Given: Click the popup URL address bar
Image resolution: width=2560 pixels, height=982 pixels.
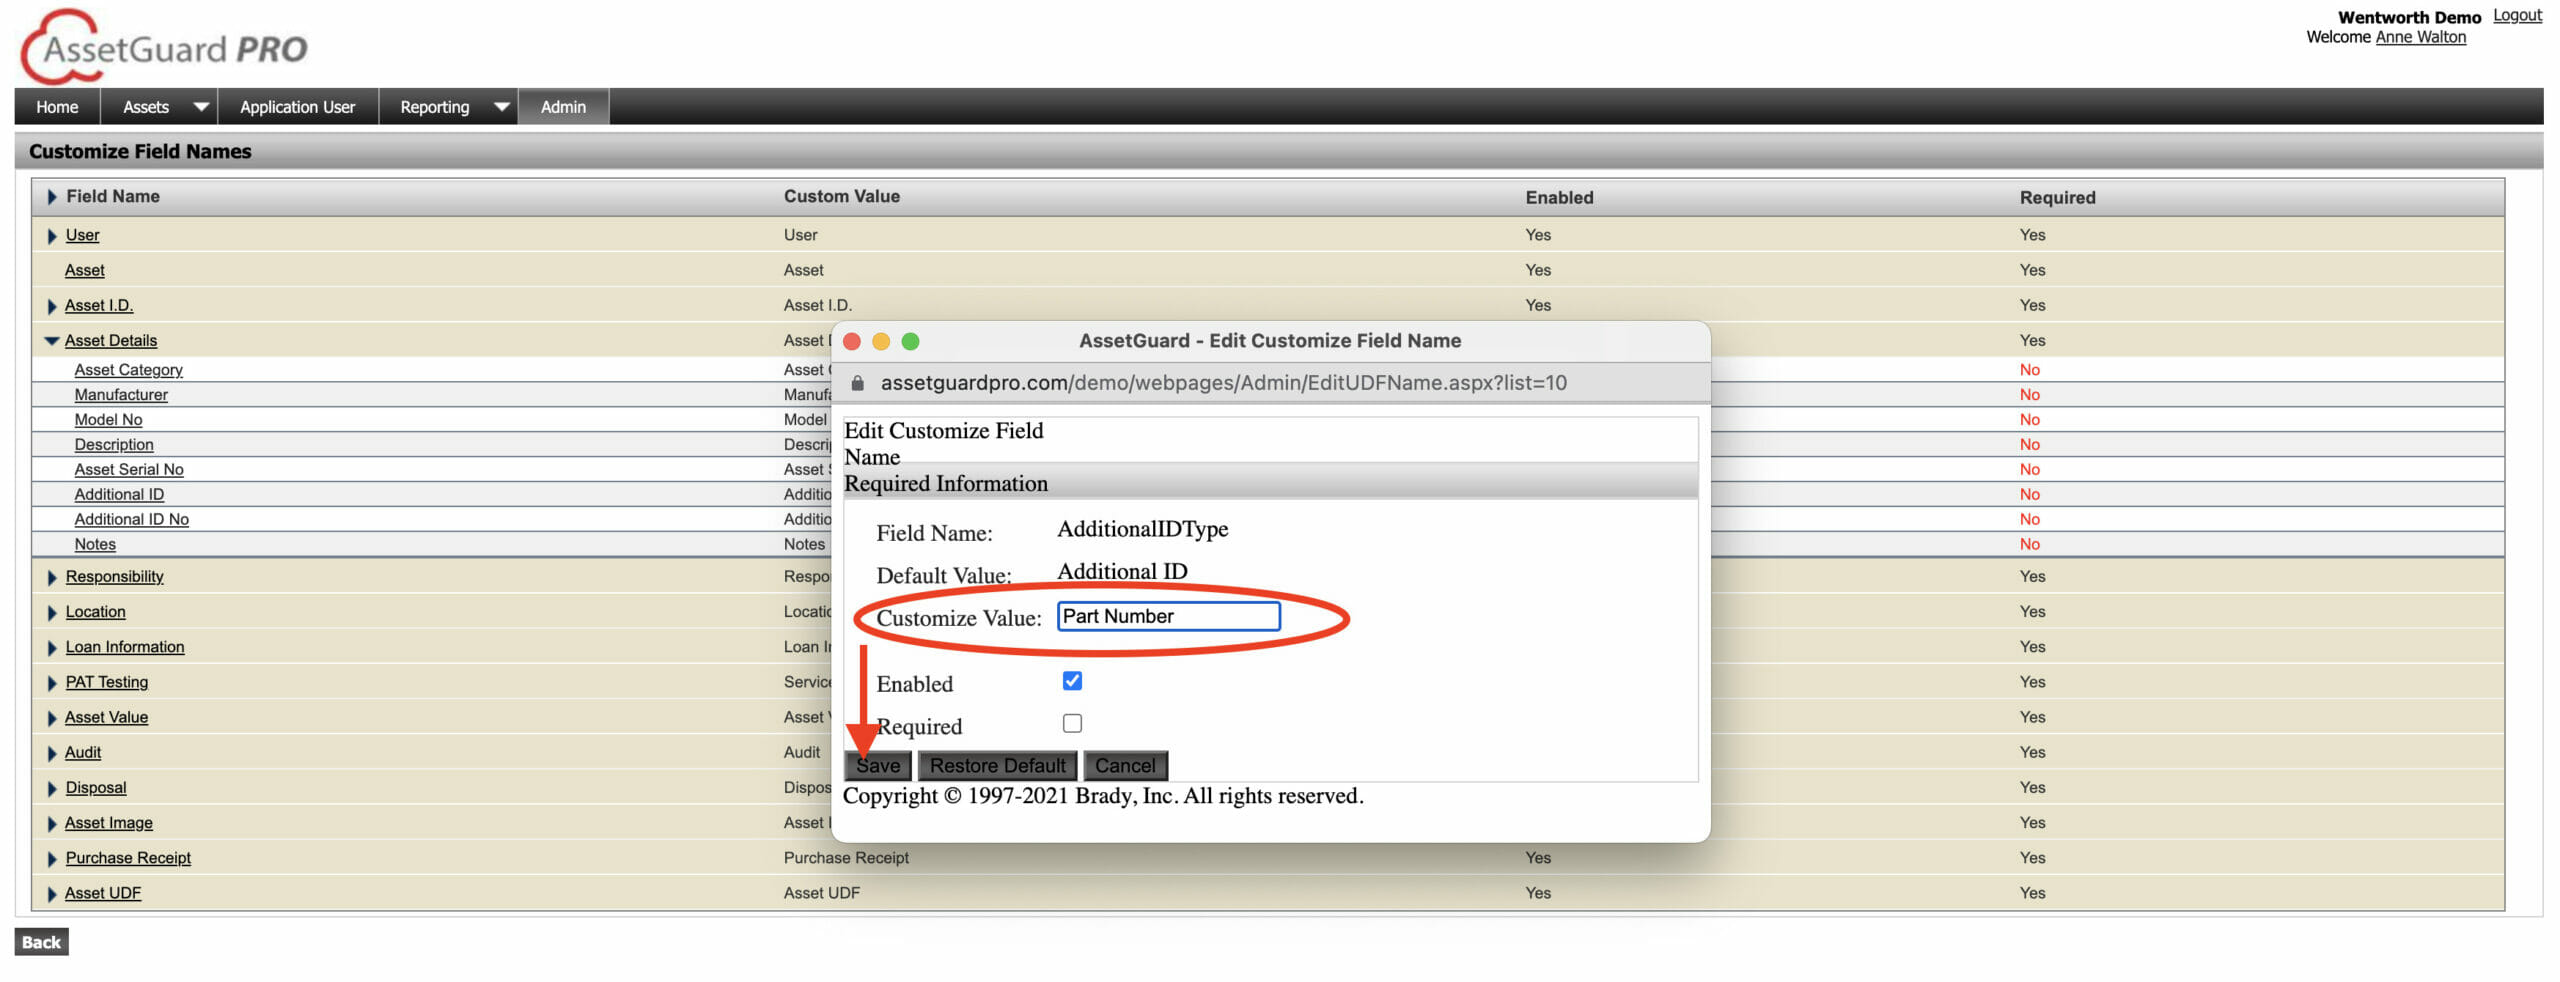Looking at the screenshot, I should (1223, 383).
